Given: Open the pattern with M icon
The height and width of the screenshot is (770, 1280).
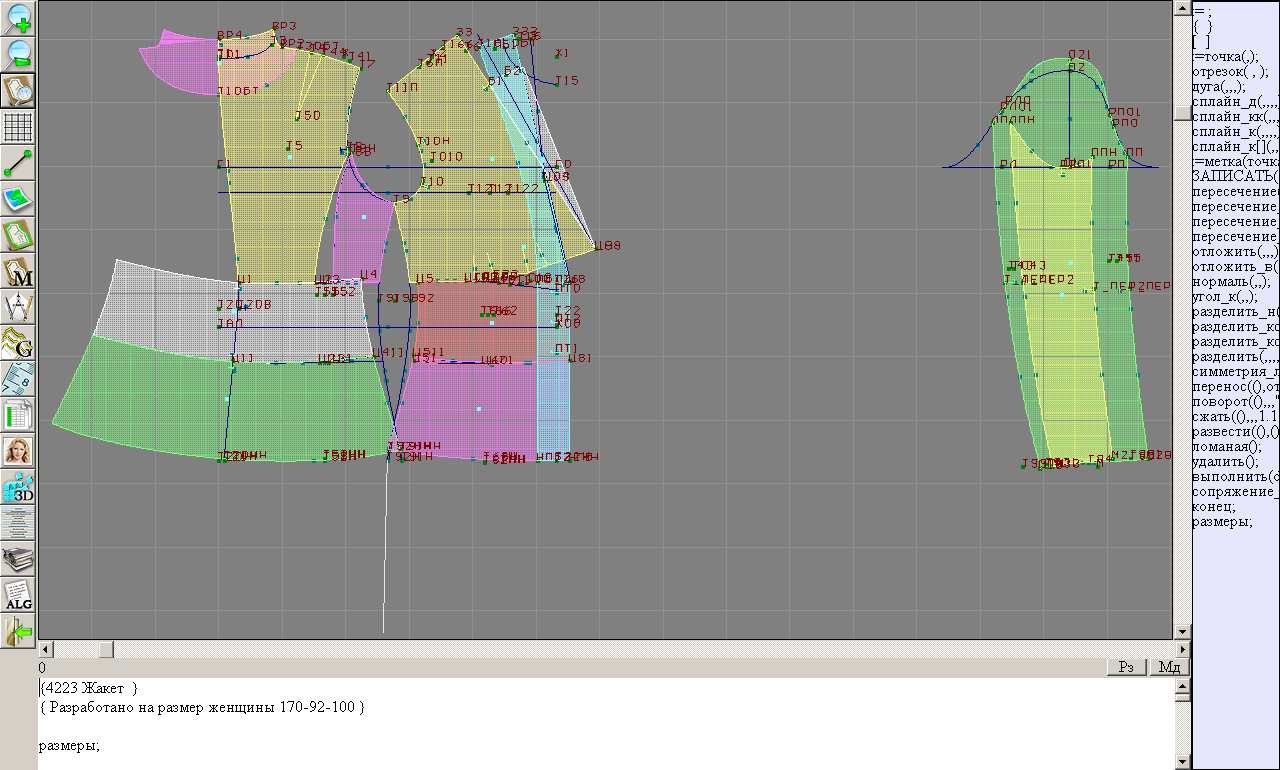Looking at the screenshot, I should (x=19, y=271).
